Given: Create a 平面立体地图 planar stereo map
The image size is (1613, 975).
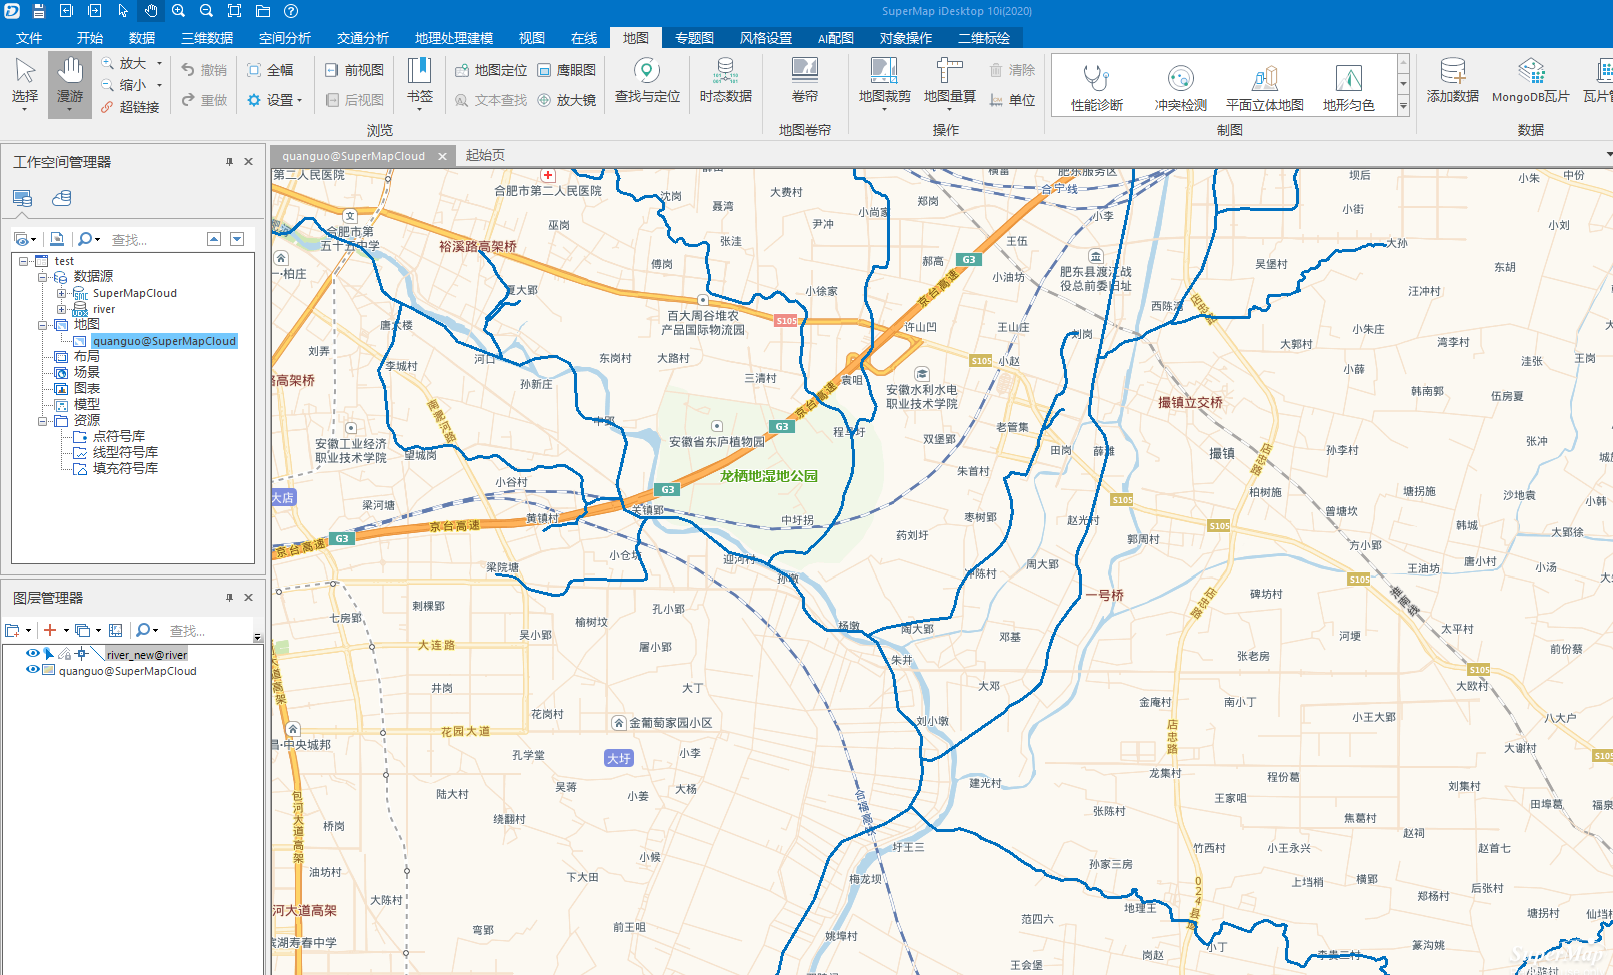Looking at the screenshot, I should 1265,86.
